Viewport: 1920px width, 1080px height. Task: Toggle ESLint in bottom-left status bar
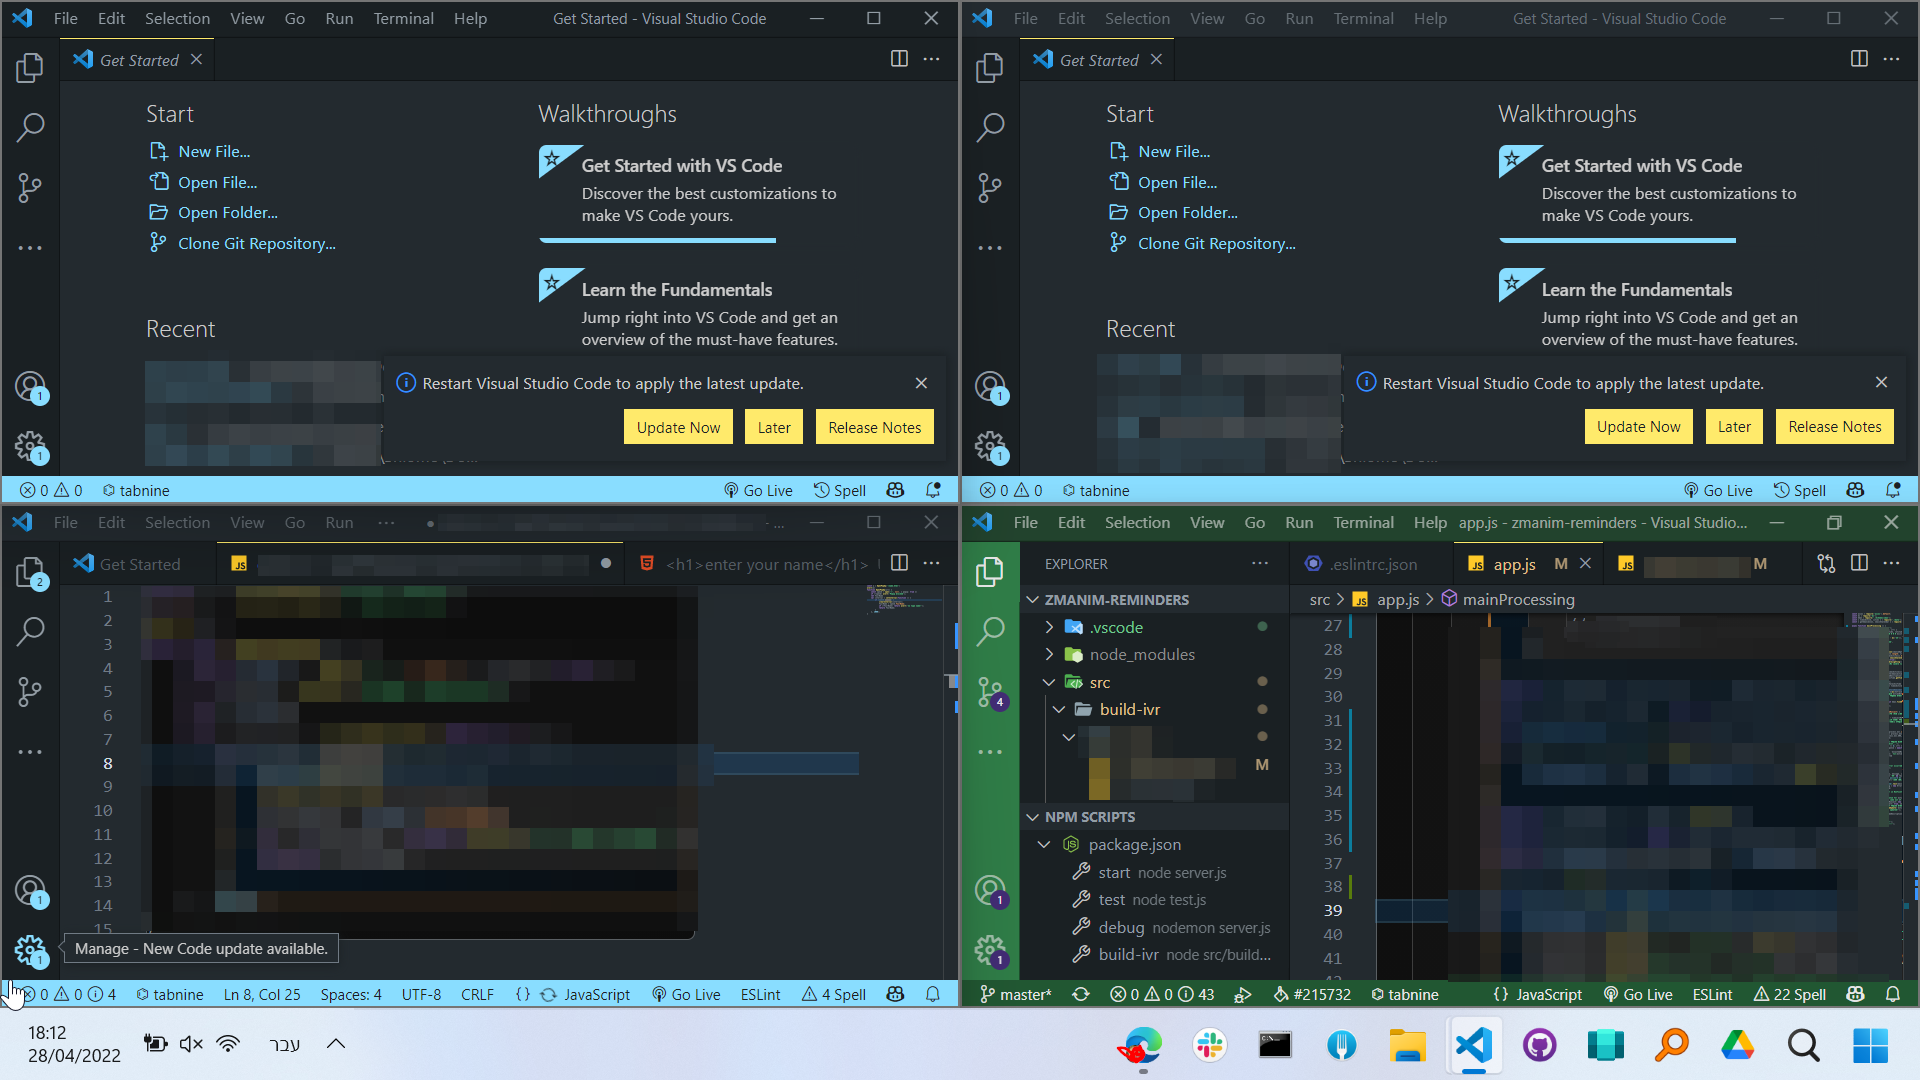coord(760,994)
